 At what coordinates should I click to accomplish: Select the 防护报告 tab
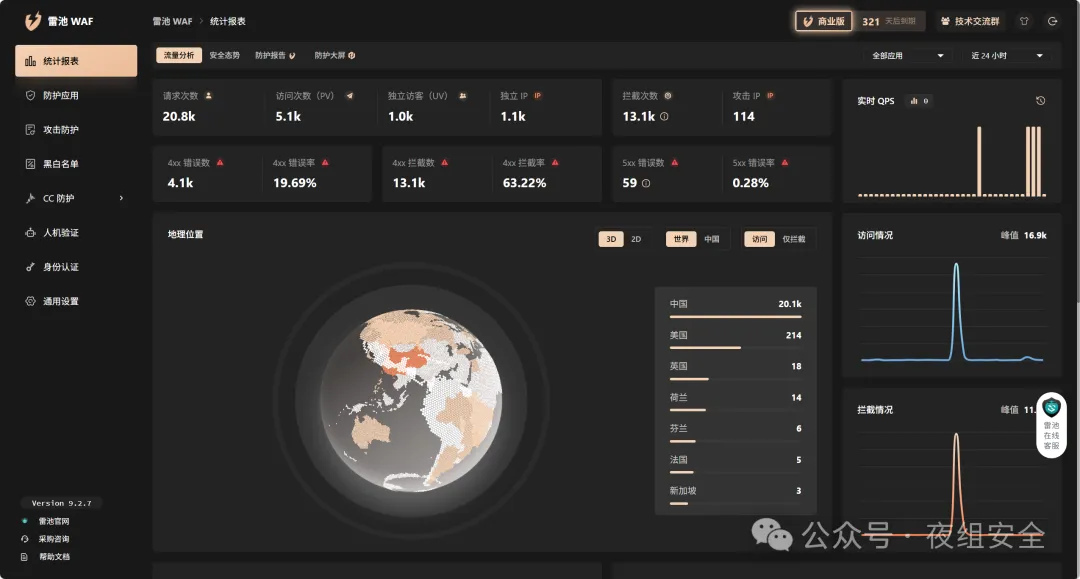pos(275,55)
